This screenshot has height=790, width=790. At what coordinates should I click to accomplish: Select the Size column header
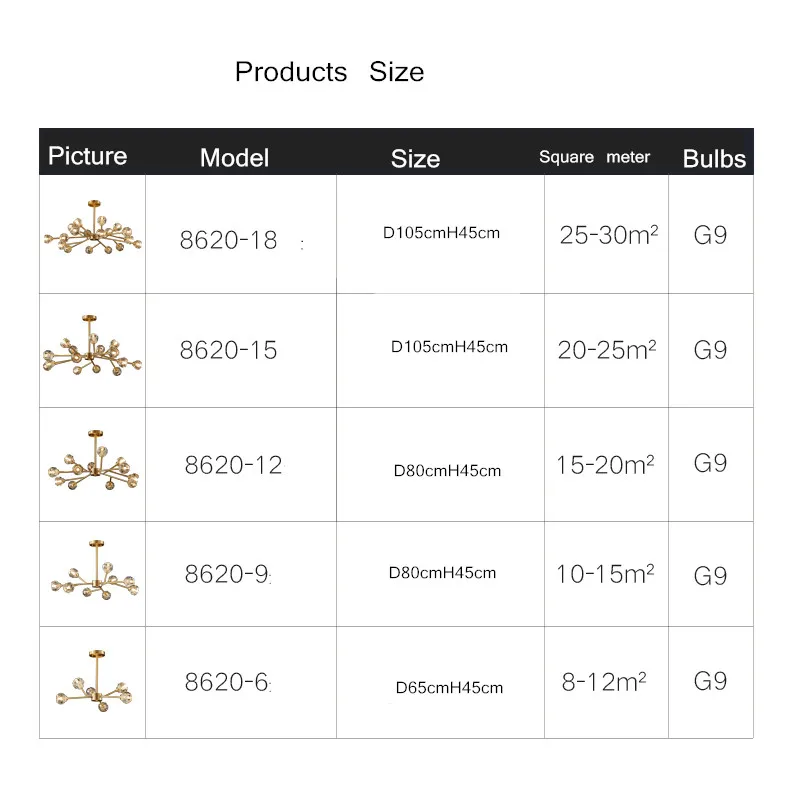[415, 159]
